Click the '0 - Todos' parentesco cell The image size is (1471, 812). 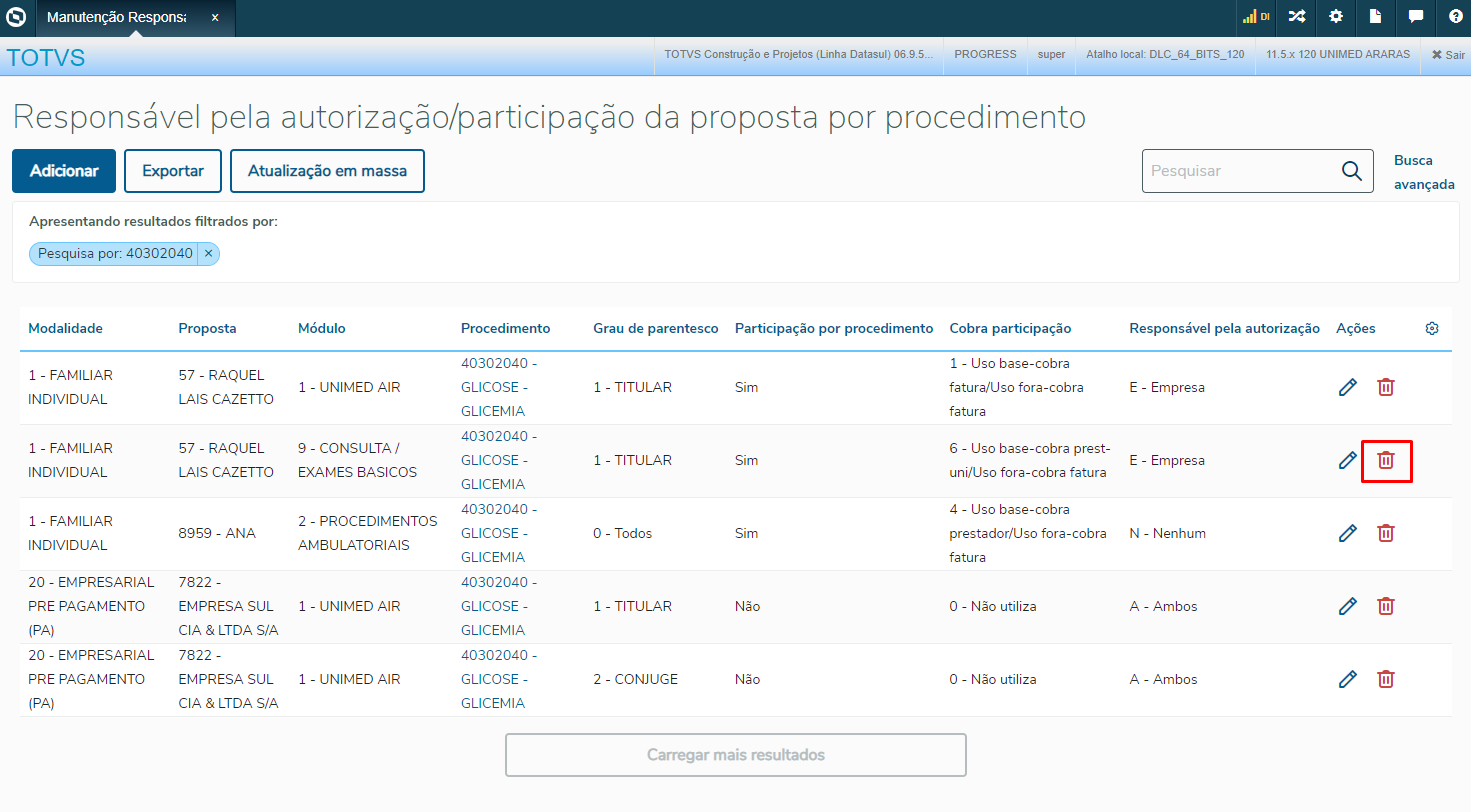(x=622, y=534)
